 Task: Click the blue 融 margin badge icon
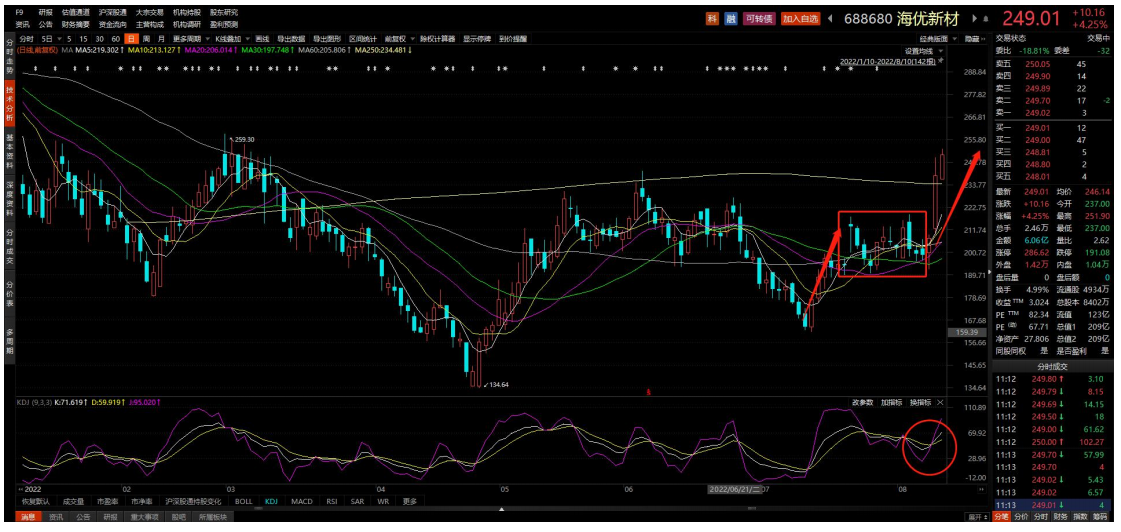pyautogui.click(x=731, y=18)
